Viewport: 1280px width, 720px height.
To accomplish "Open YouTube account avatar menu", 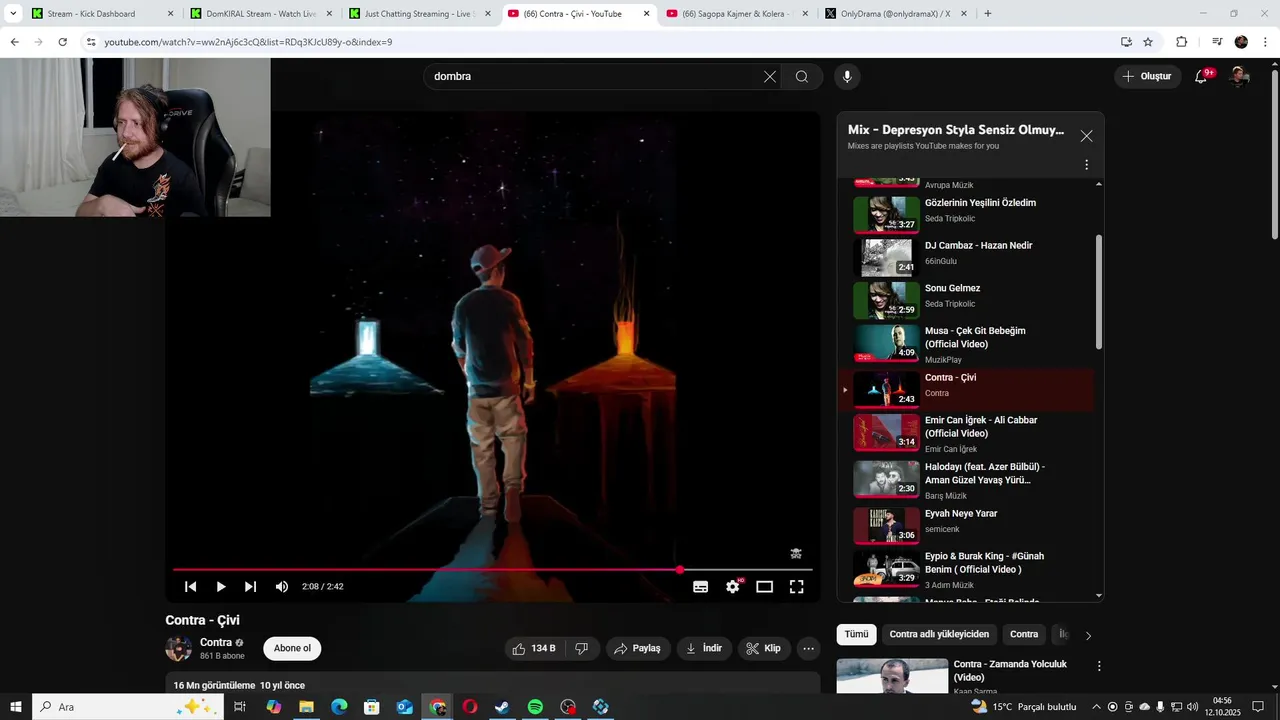I will coord(1239,77).
